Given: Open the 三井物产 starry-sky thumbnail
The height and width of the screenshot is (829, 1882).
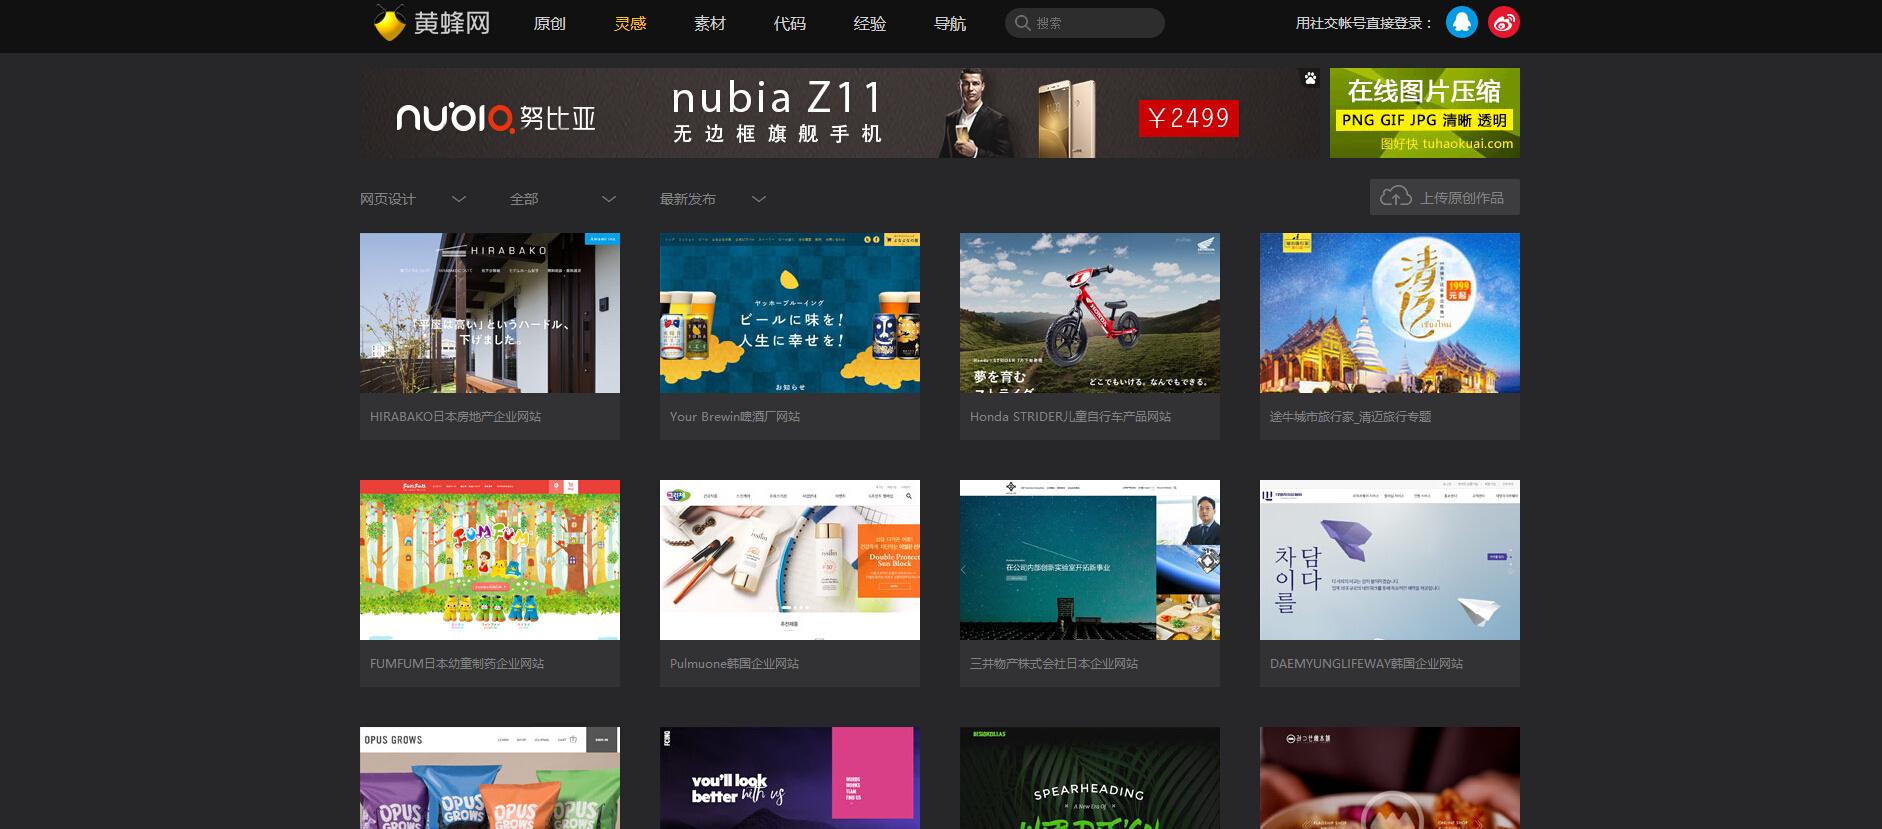Looking at the screenshot, I should coord(1090,560).
